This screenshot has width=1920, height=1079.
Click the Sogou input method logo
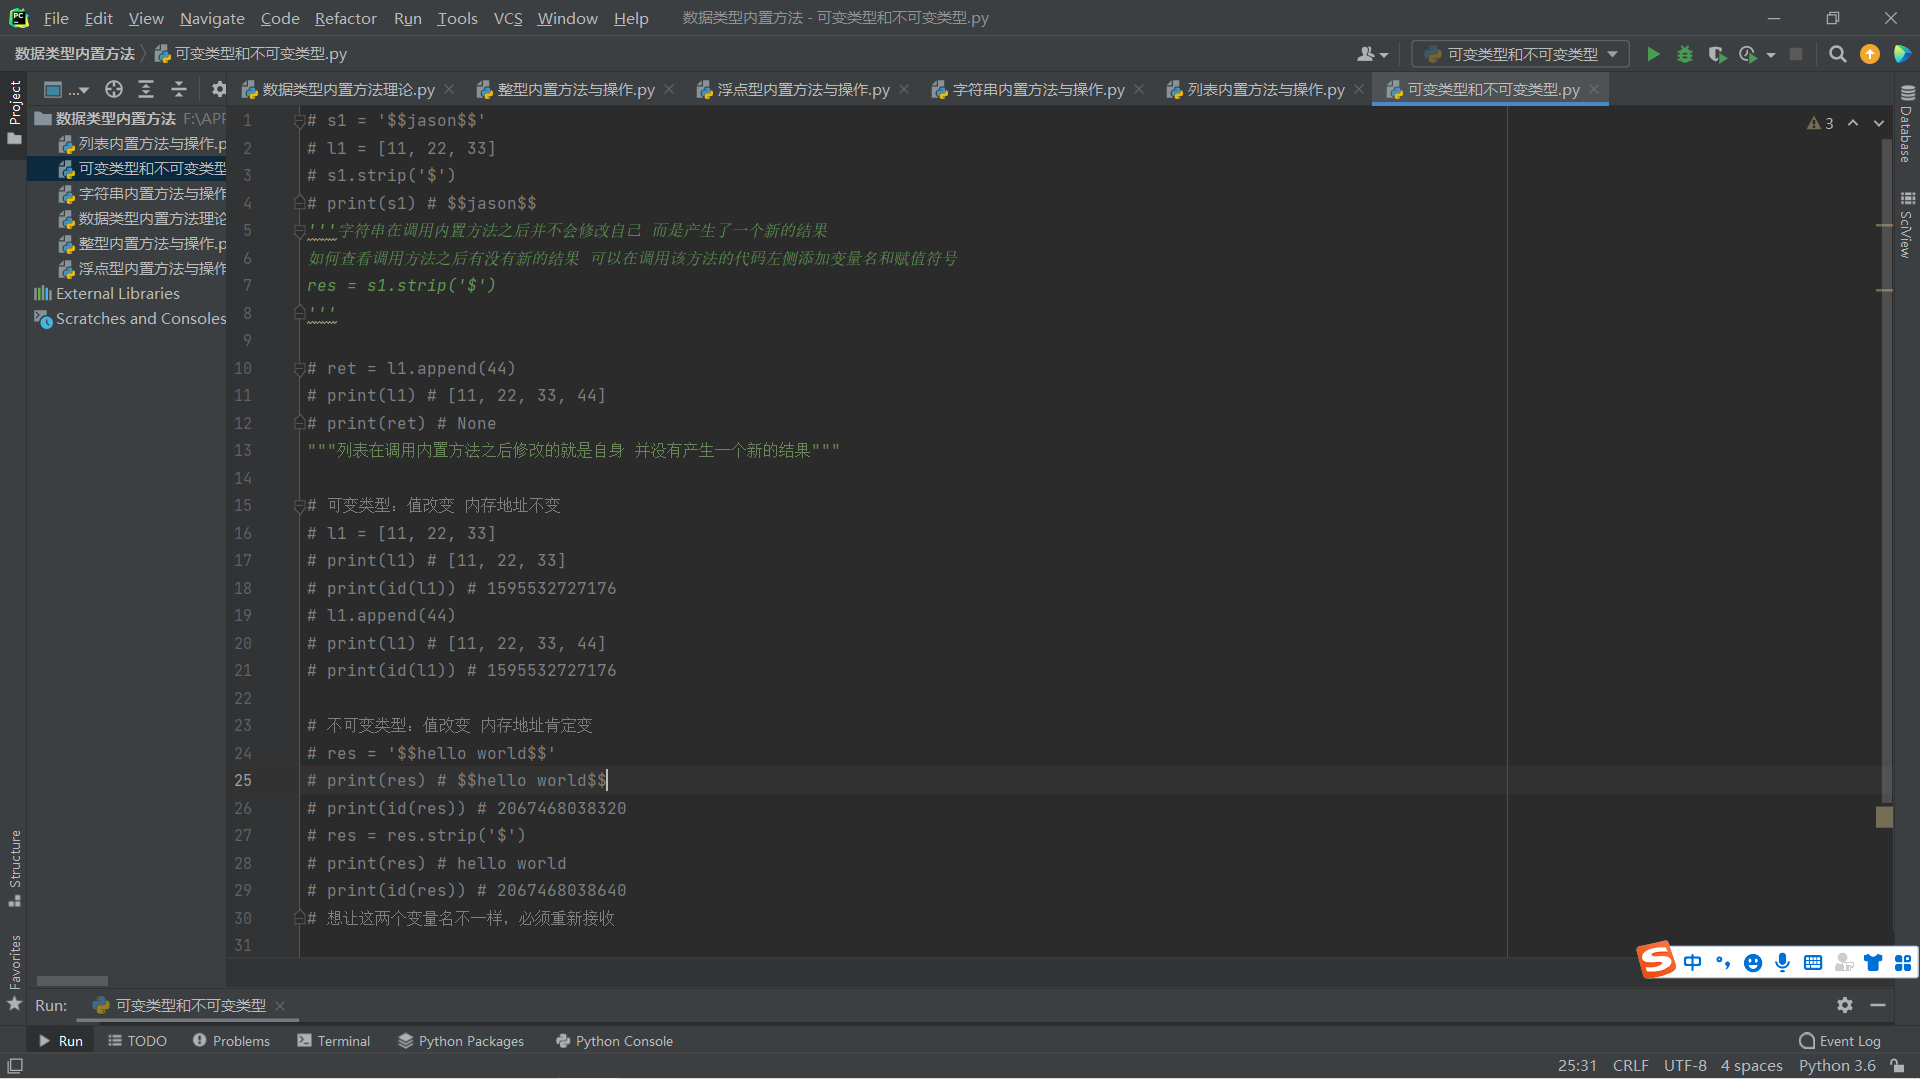tap(1657, 961)
